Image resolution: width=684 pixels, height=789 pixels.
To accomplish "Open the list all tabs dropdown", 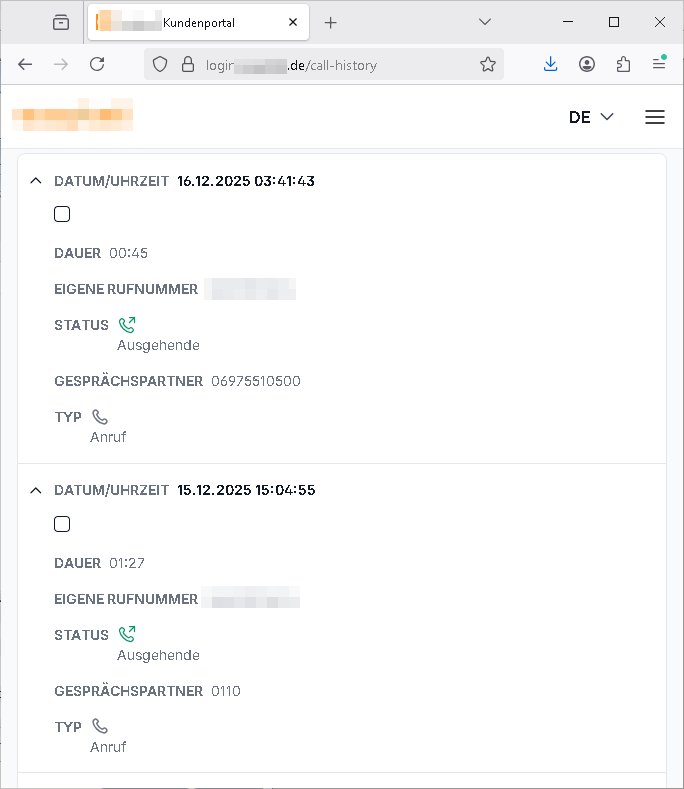I will click(485, 22).
